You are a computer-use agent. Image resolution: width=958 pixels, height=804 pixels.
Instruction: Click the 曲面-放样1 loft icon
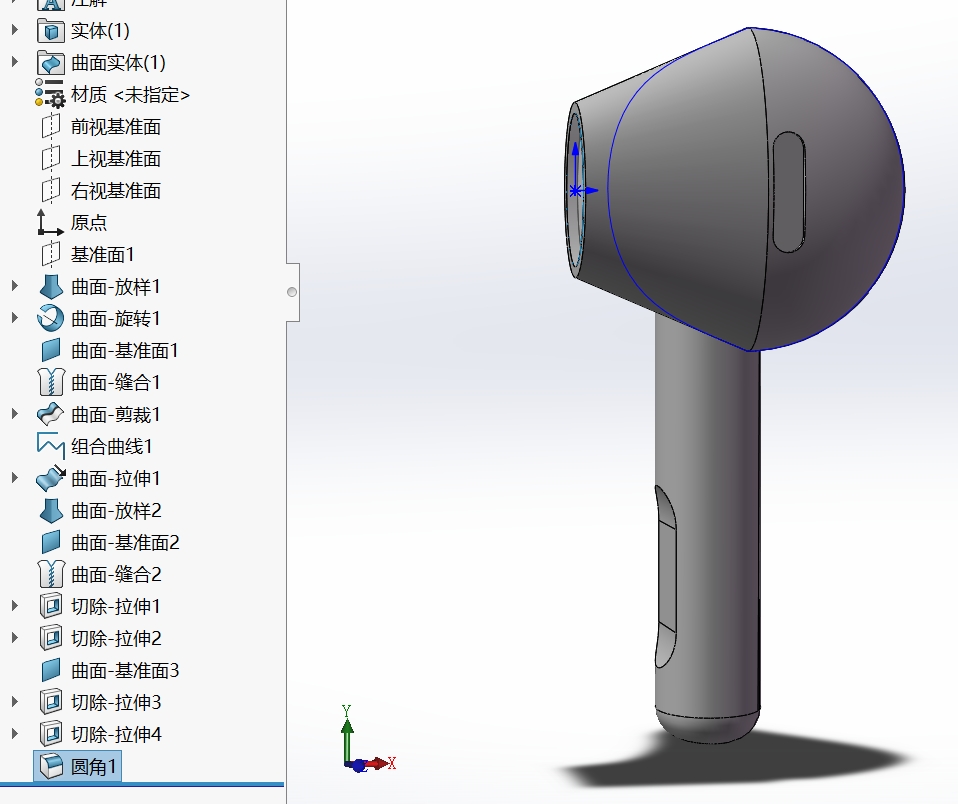pos(51,287)
